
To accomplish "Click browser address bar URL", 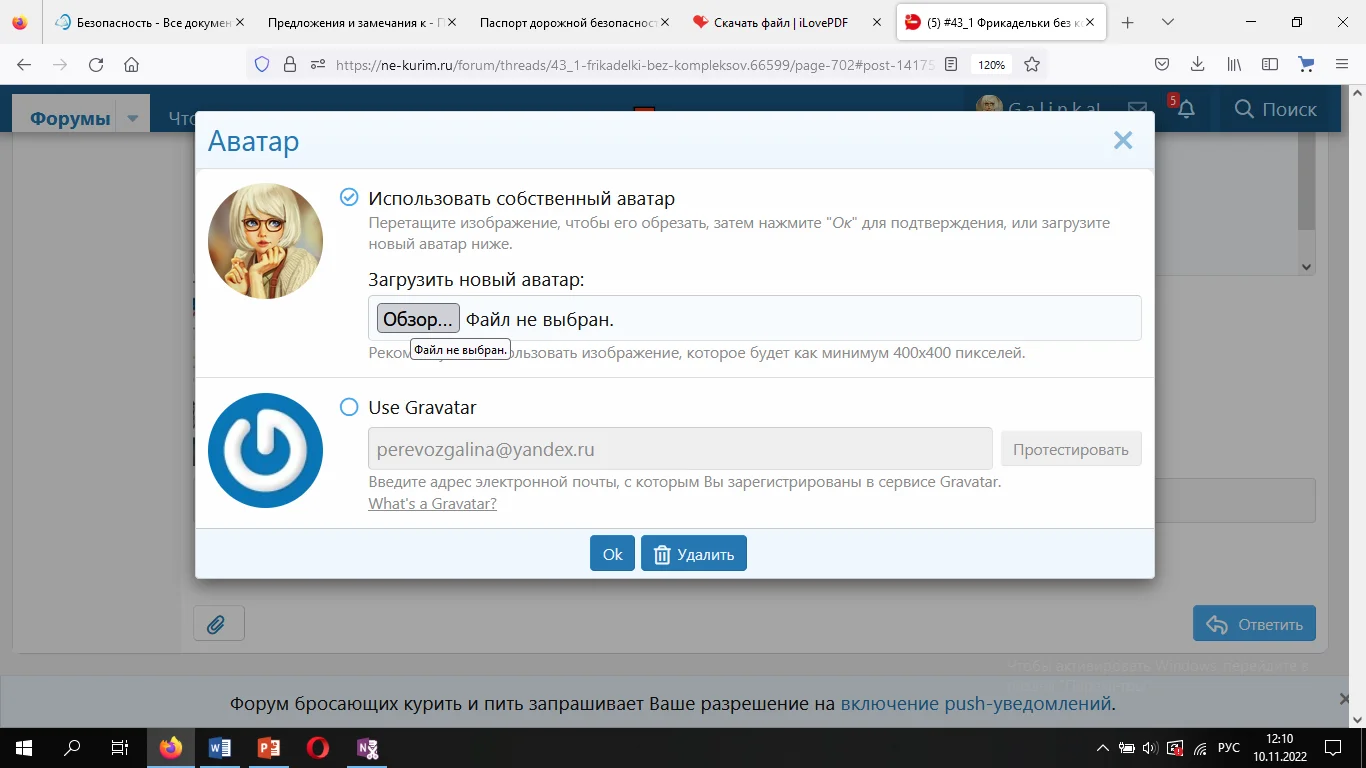I will tap(635, 64).
